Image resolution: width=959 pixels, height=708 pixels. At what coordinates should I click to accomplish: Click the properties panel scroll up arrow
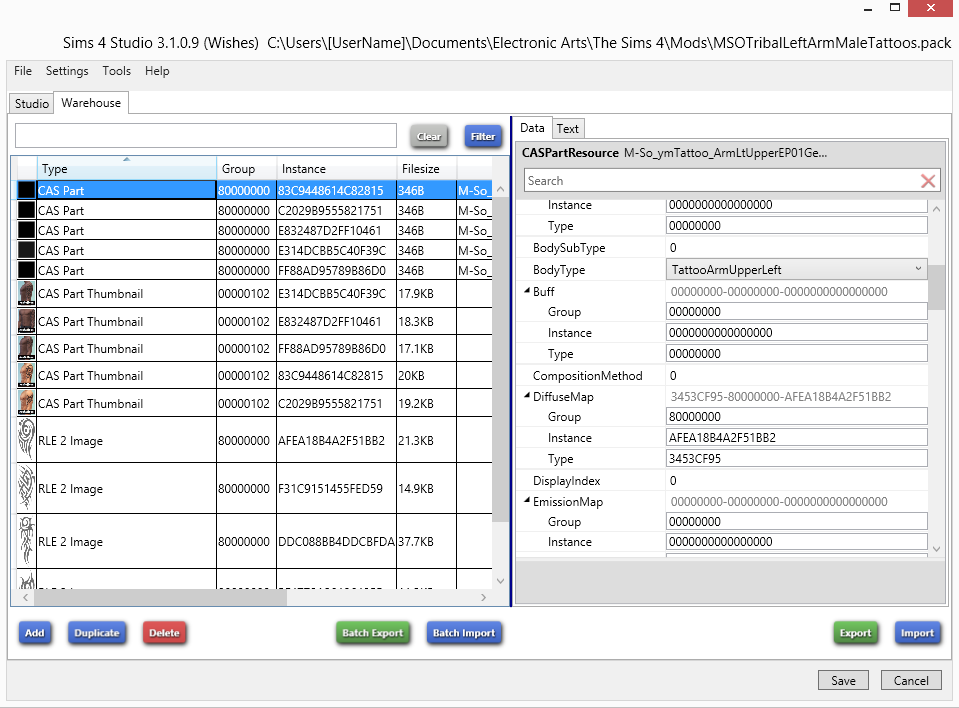[936, 209]
